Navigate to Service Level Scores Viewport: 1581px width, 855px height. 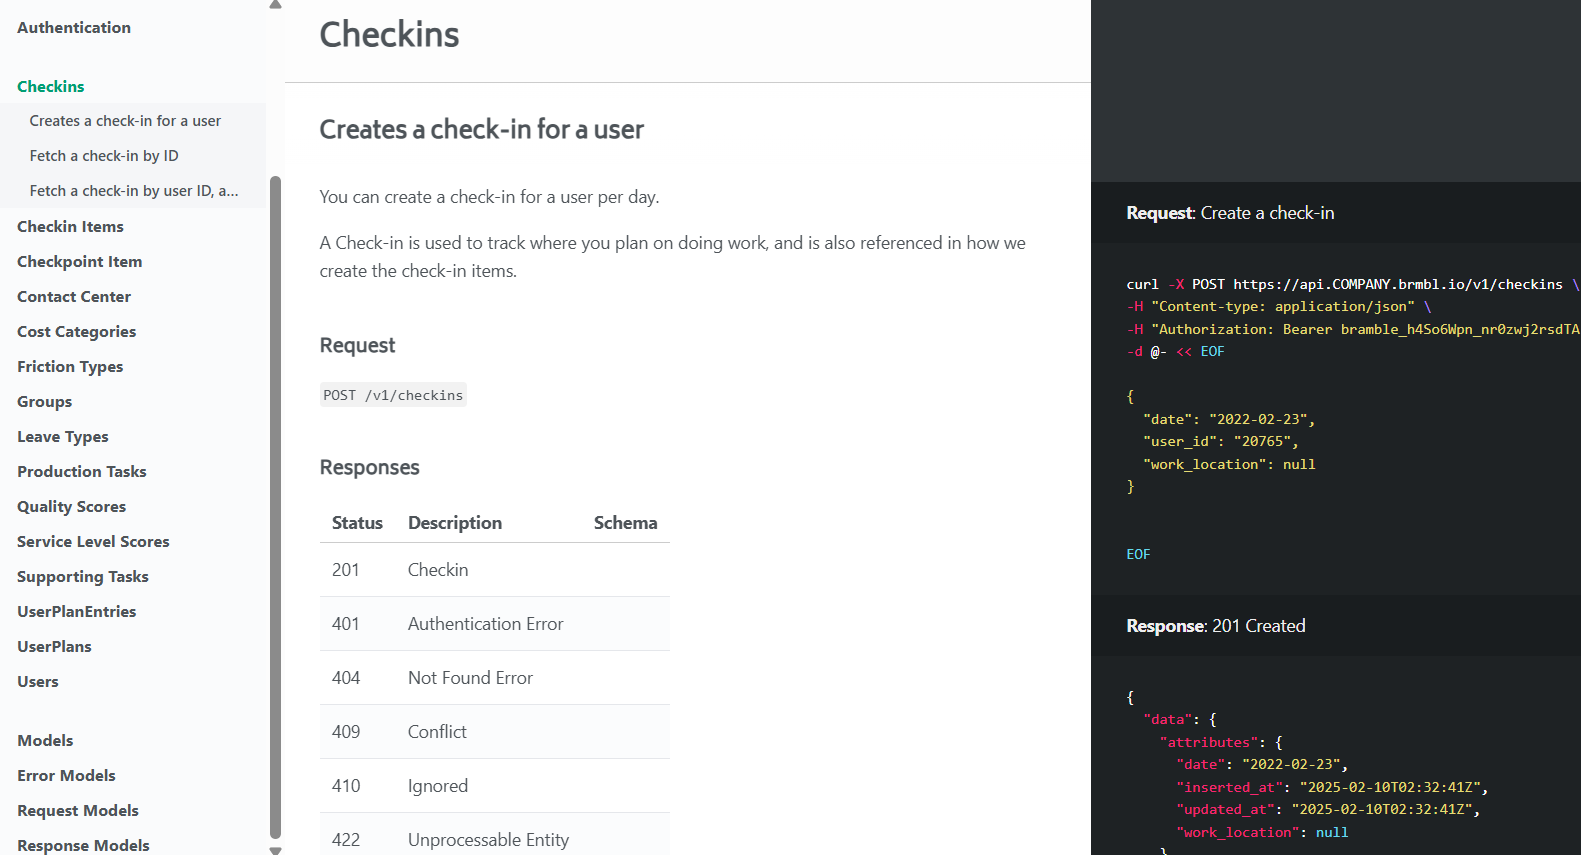[x=93, y=542]
